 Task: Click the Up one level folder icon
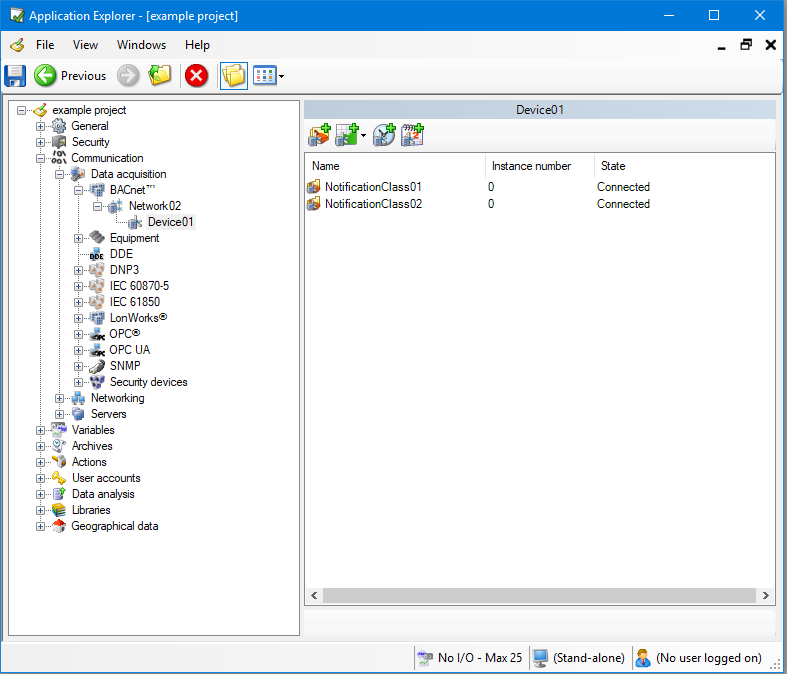click(x=160, y=76)
